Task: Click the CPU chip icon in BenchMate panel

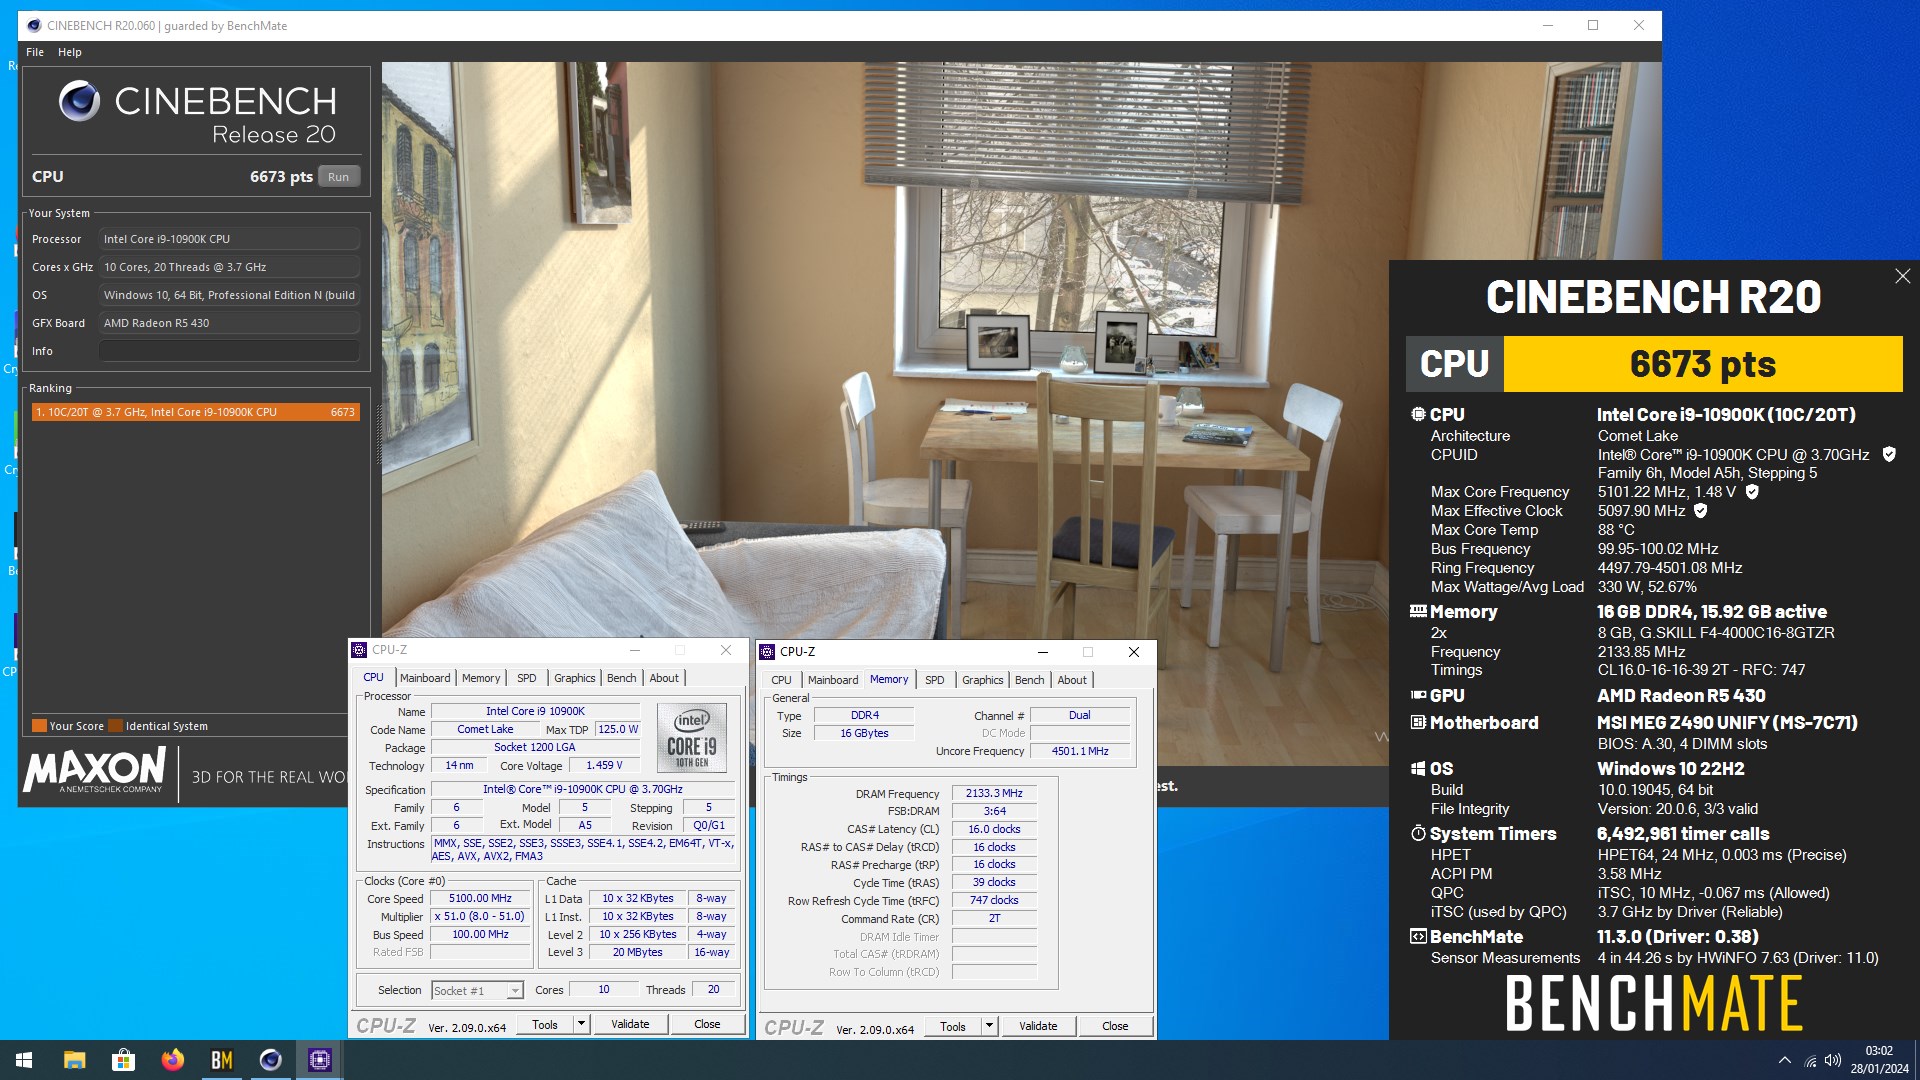Action: pyautogui.click(x=1418, y=414)
